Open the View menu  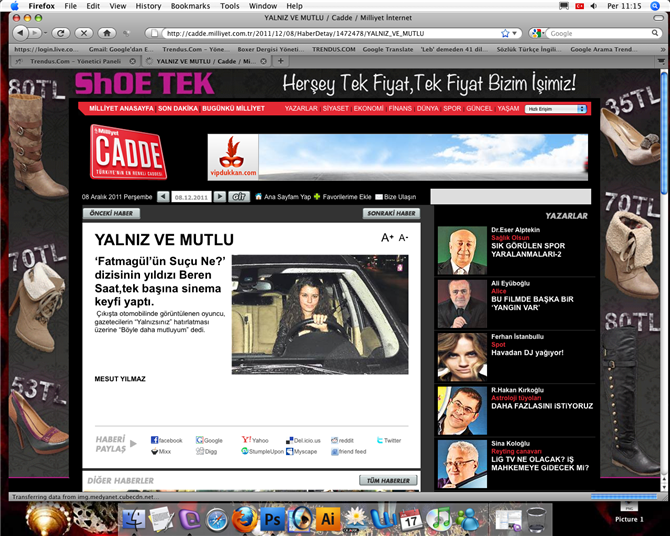tap(118, 6)
